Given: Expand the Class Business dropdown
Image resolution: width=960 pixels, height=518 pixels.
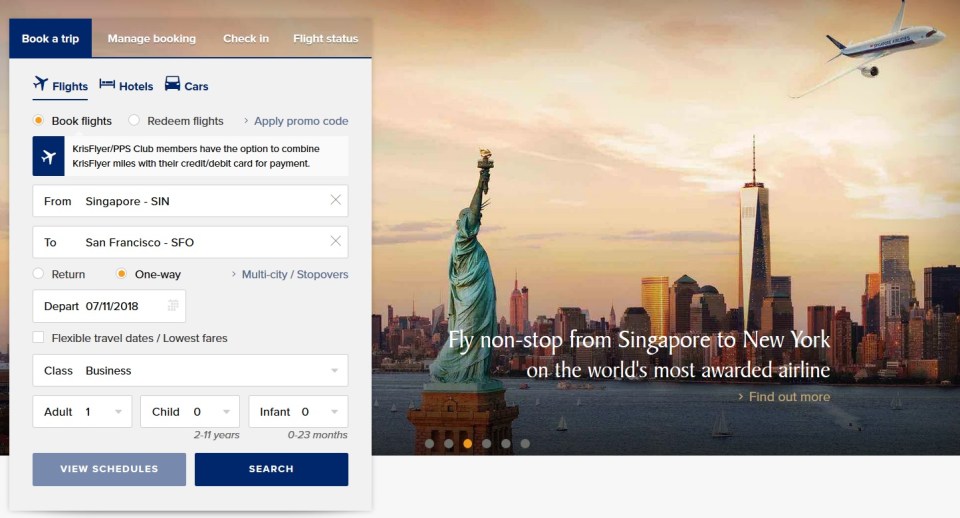Looking at the screenshot, I should (190, 370).
